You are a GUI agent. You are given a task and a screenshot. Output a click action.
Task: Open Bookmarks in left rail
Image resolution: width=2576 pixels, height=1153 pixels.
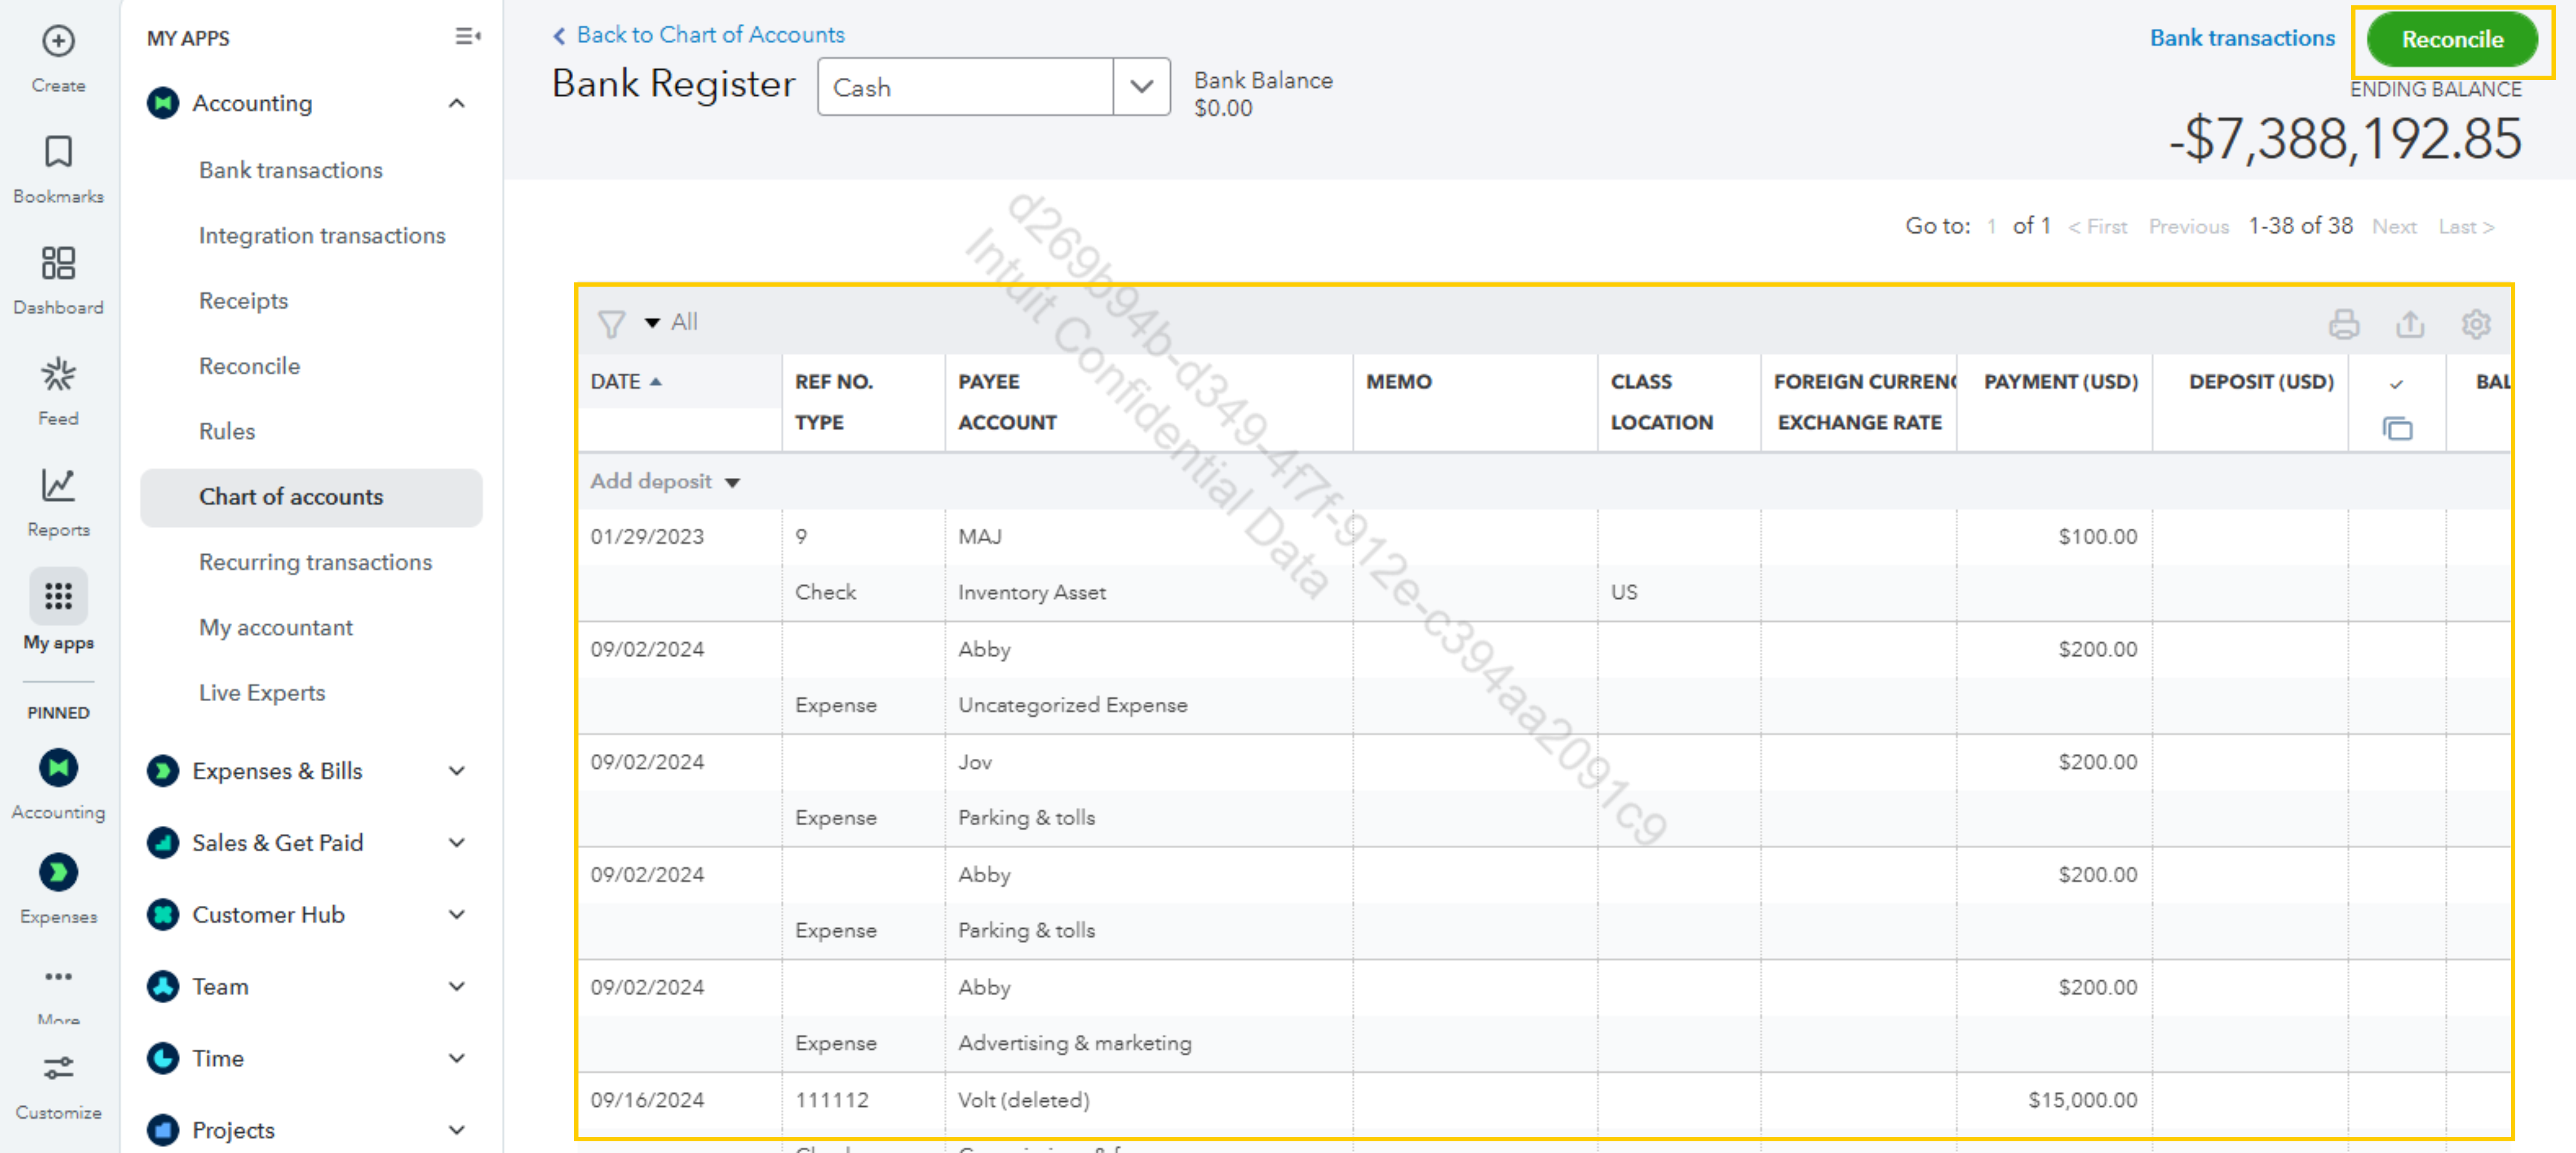coord(58,152)
